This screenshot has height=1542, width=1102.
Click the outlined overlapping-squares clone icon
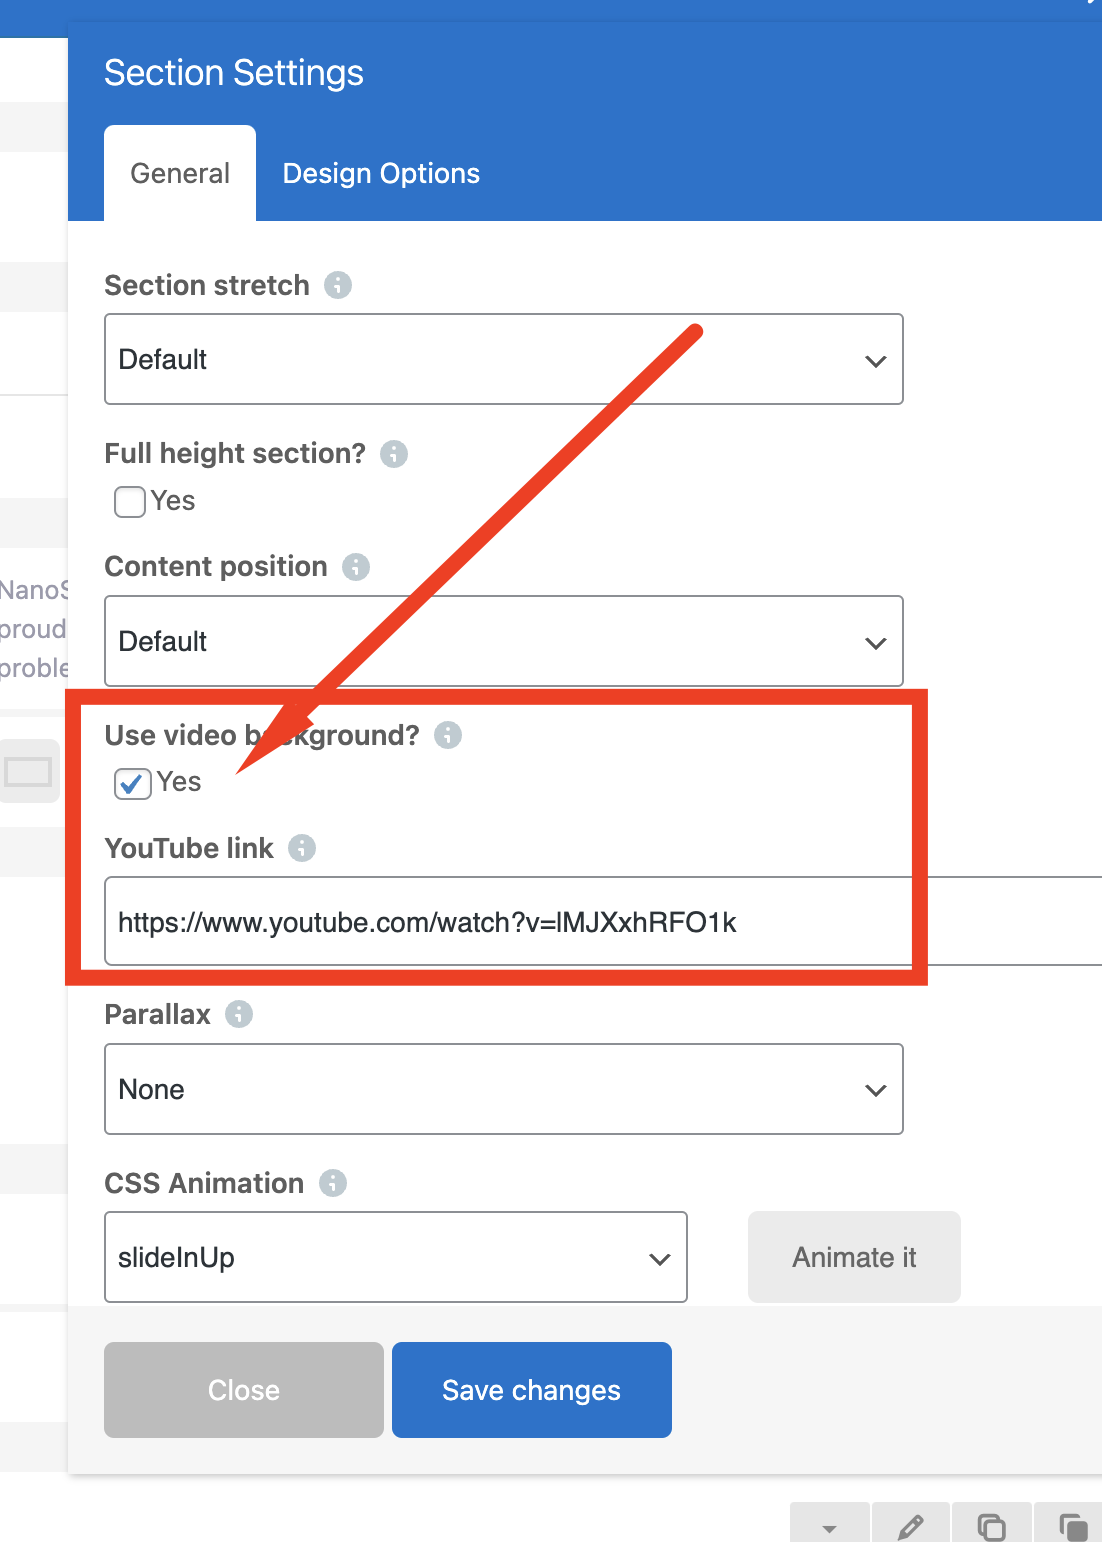[x=991, y=1526]
